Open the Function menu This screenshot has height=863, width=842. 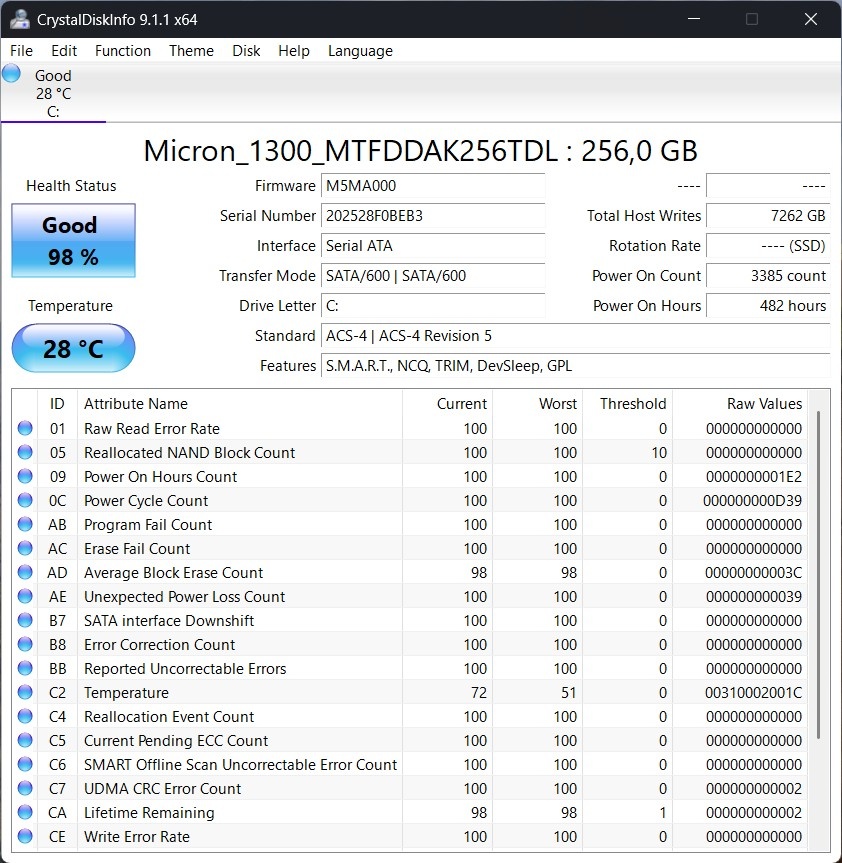[x=123, y=51]
